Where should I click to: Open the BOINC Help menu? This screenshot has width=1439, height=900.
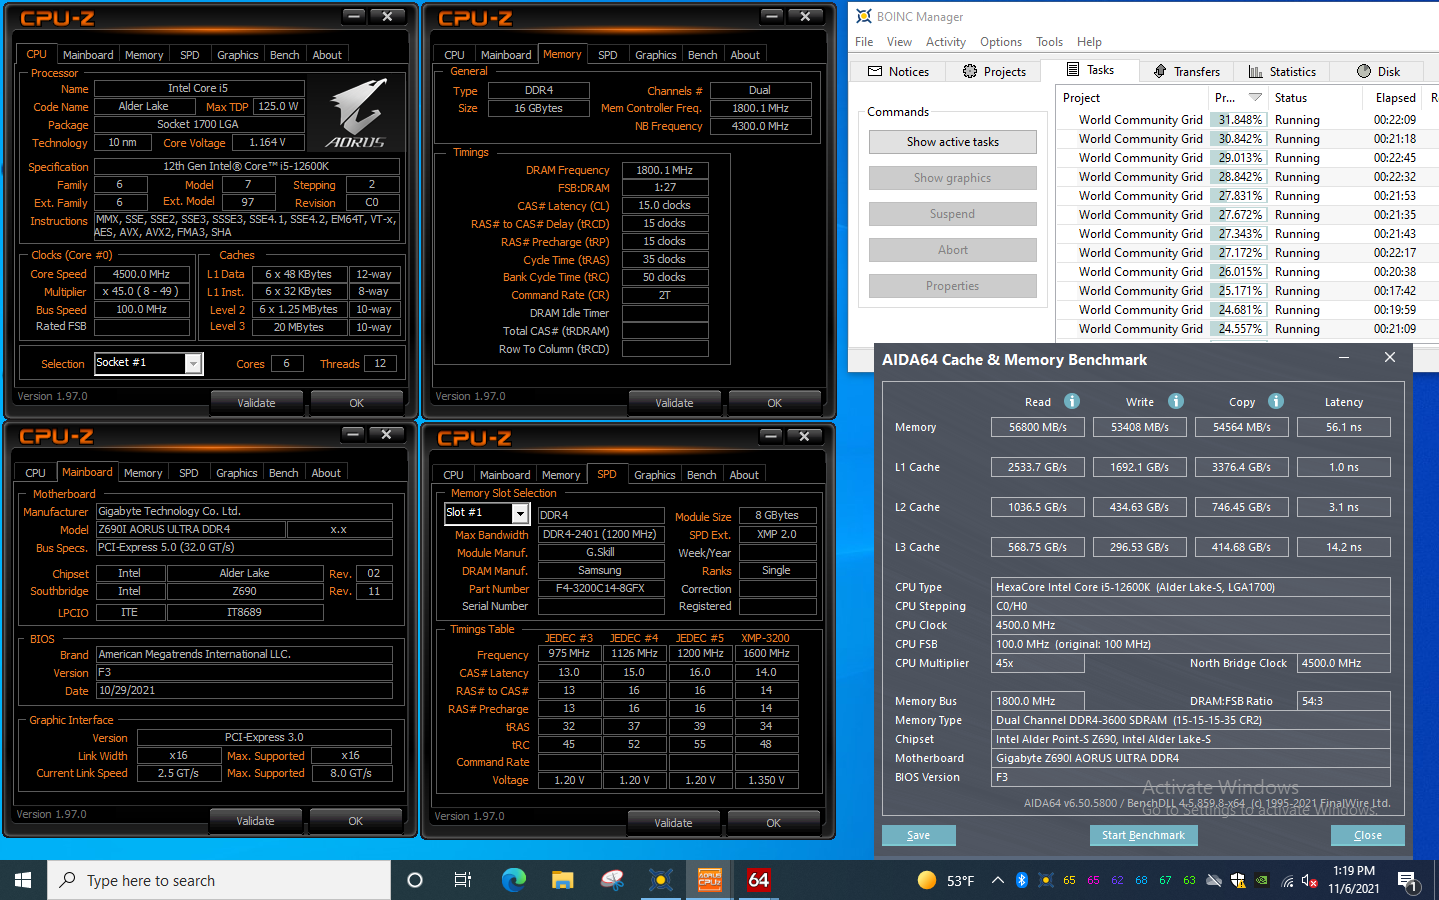point(1089,42)
